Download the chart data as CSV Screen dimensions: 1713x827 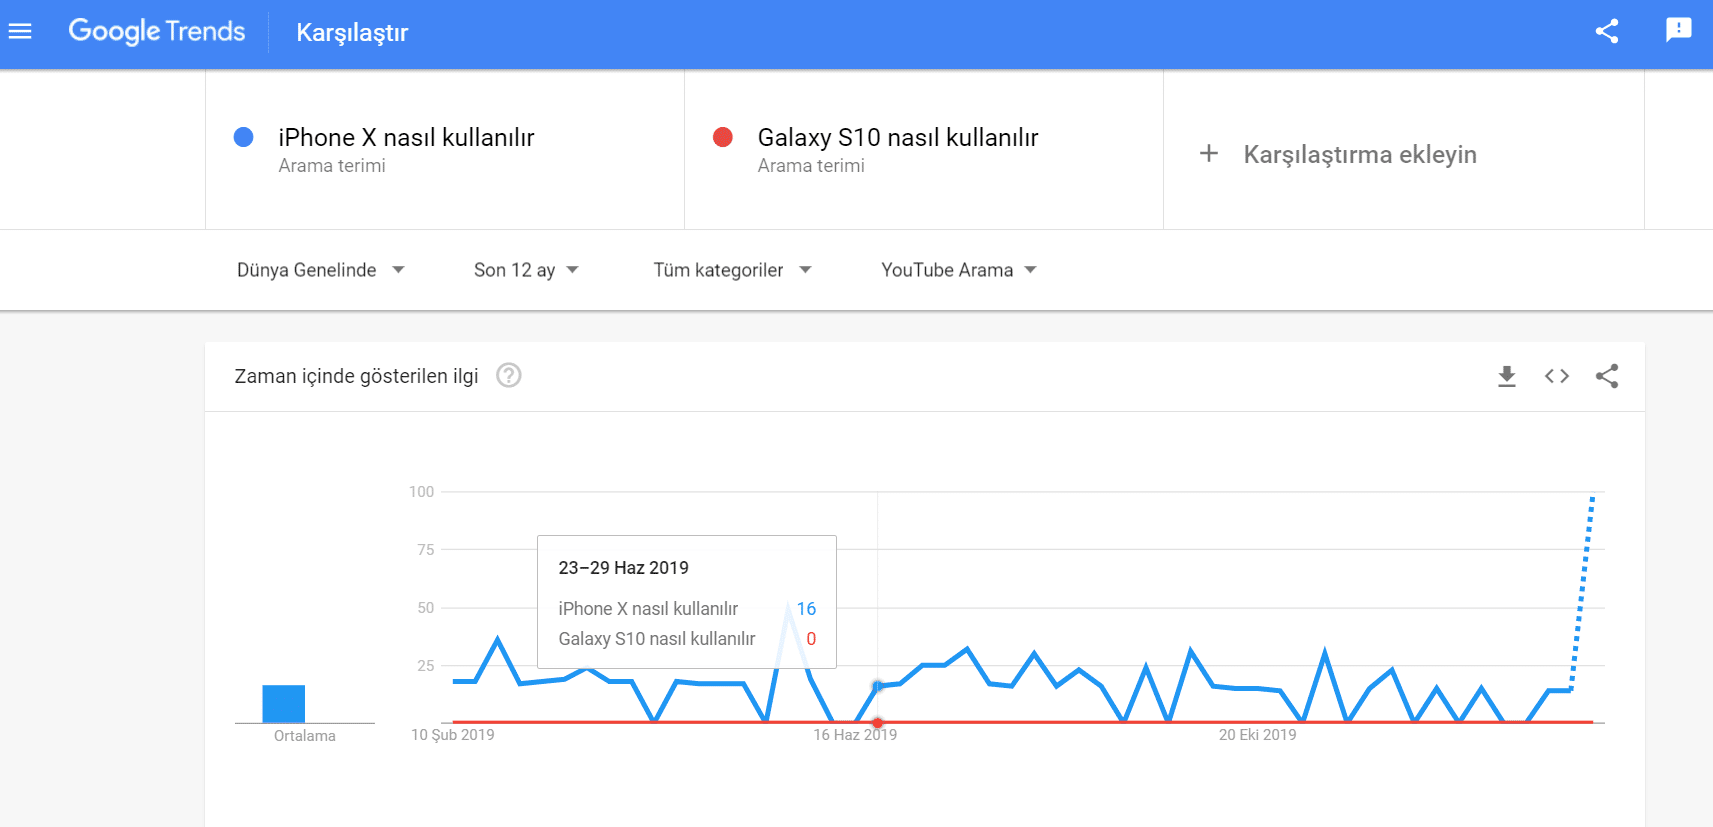pyautogui.click(x=1506, y=376)
